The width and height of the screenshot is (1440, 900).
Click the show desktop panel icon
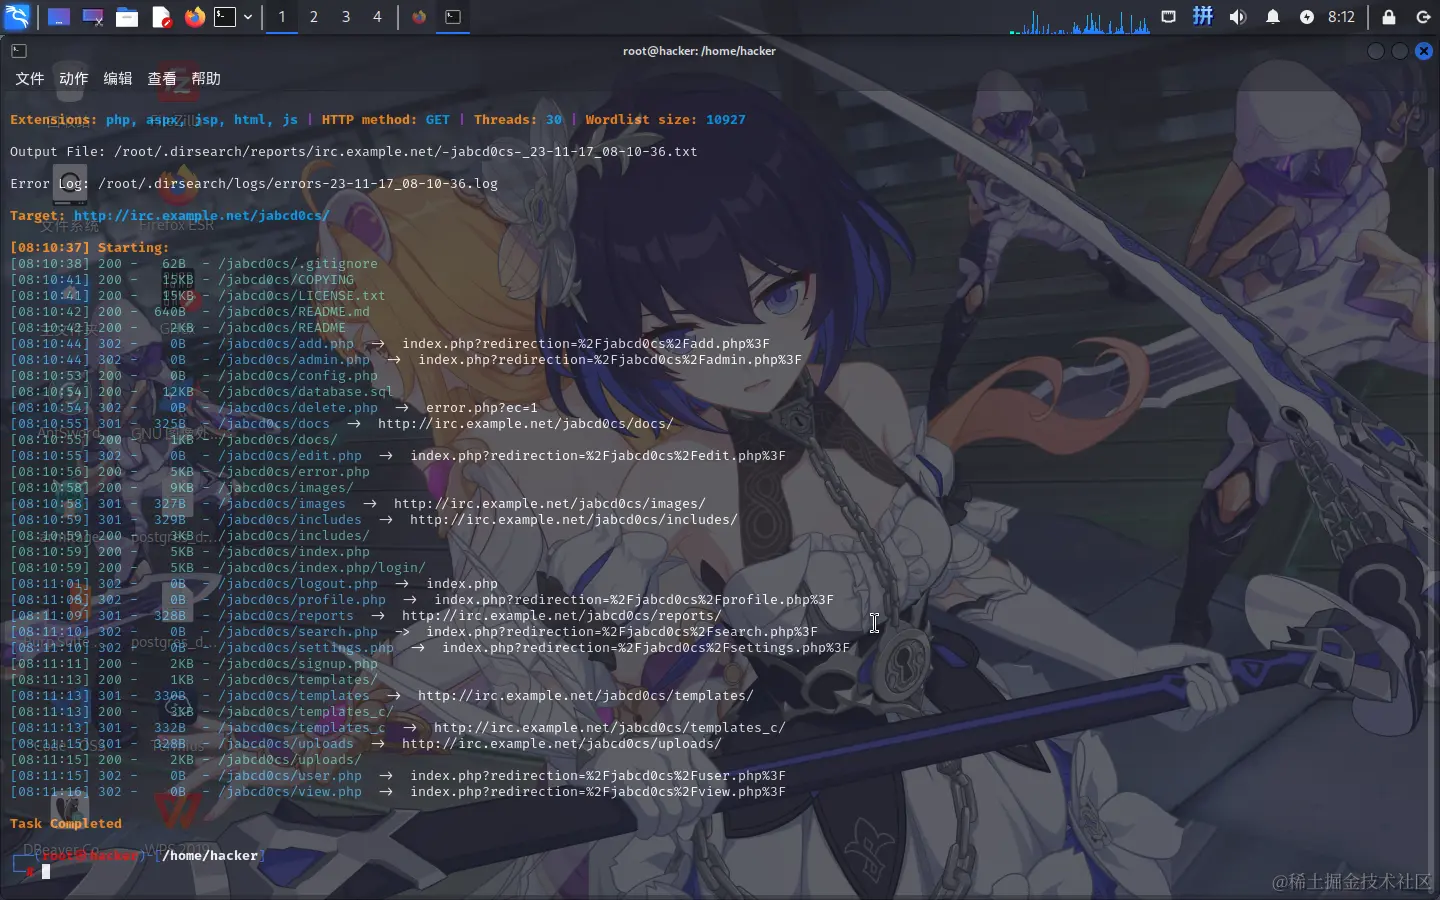click(x=59, y=17)
